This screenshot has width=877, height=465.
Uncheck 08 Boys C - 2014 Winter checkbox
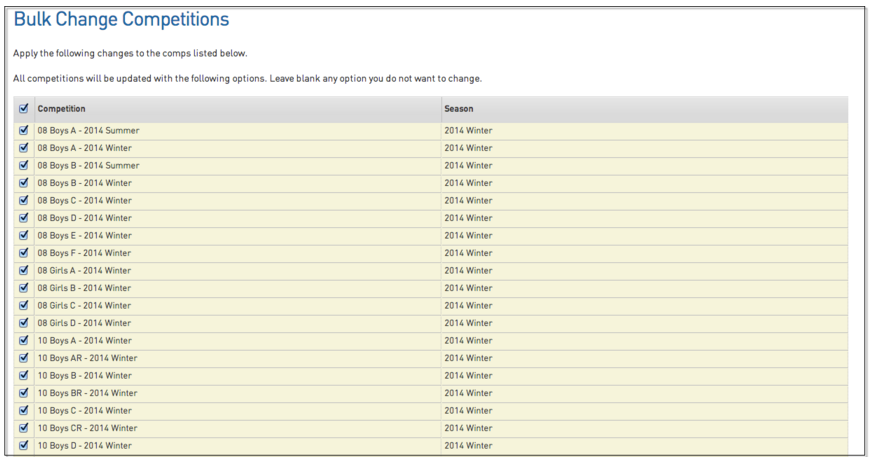tap(23, 200)
